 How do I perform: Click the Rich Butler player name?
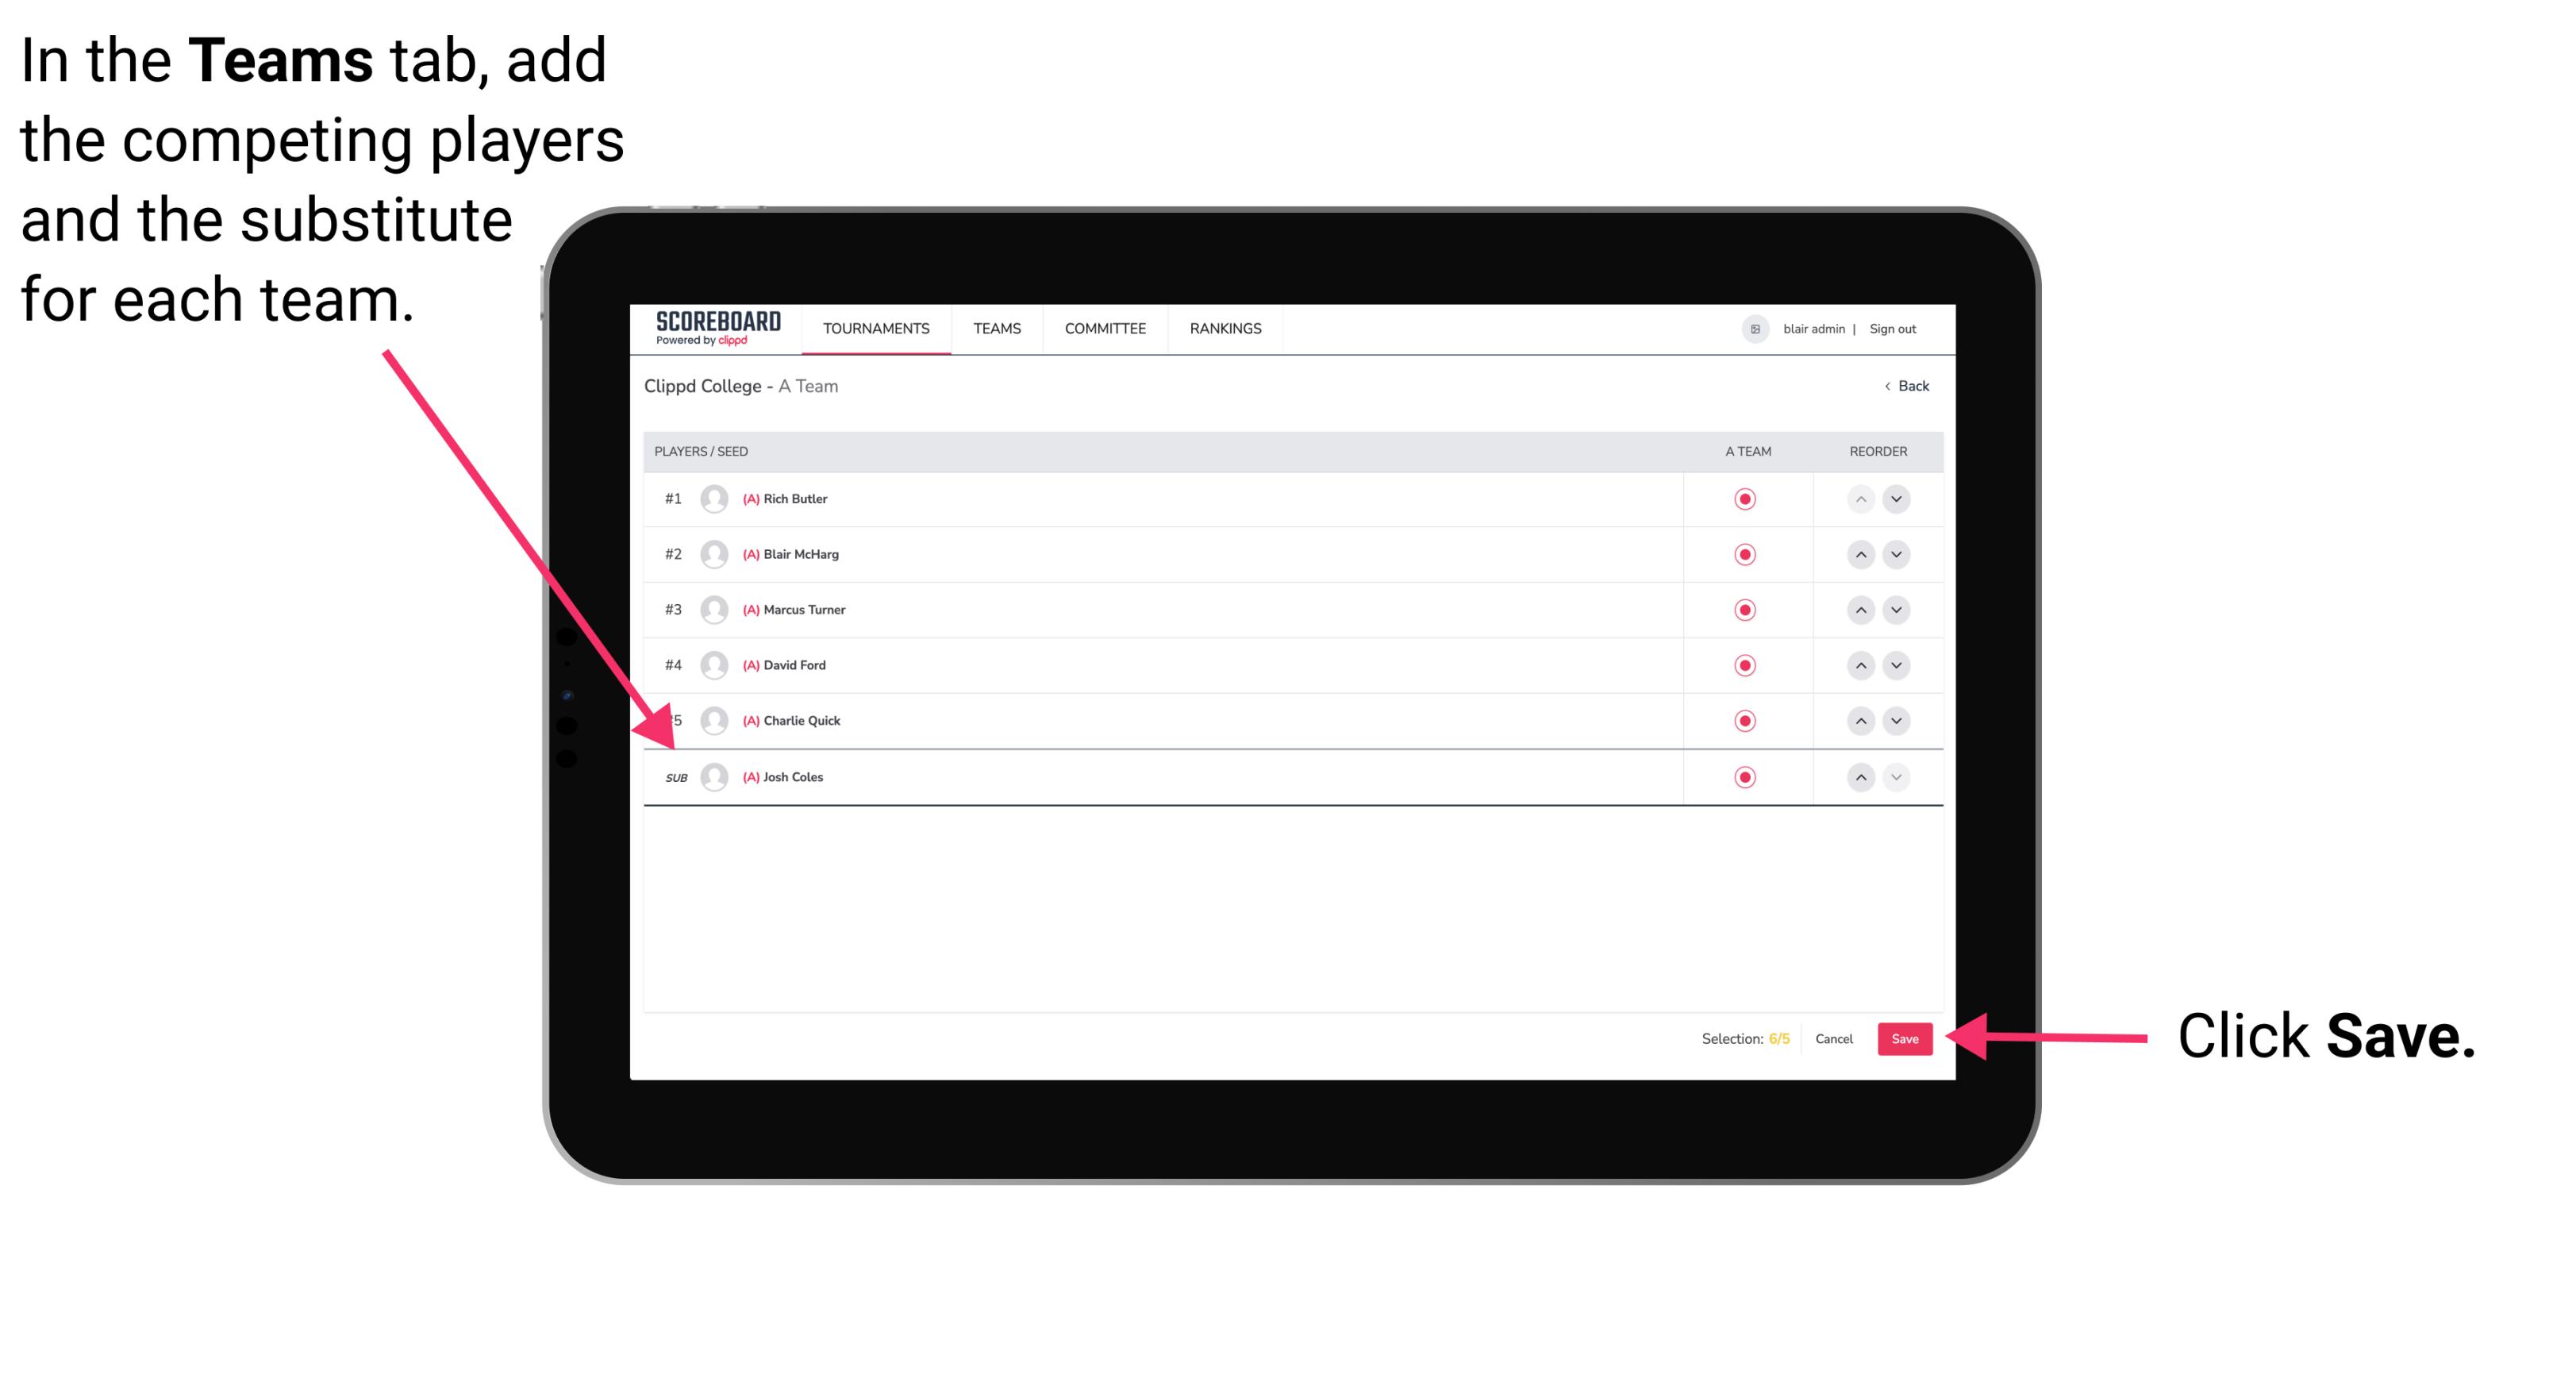coord(795,499)
